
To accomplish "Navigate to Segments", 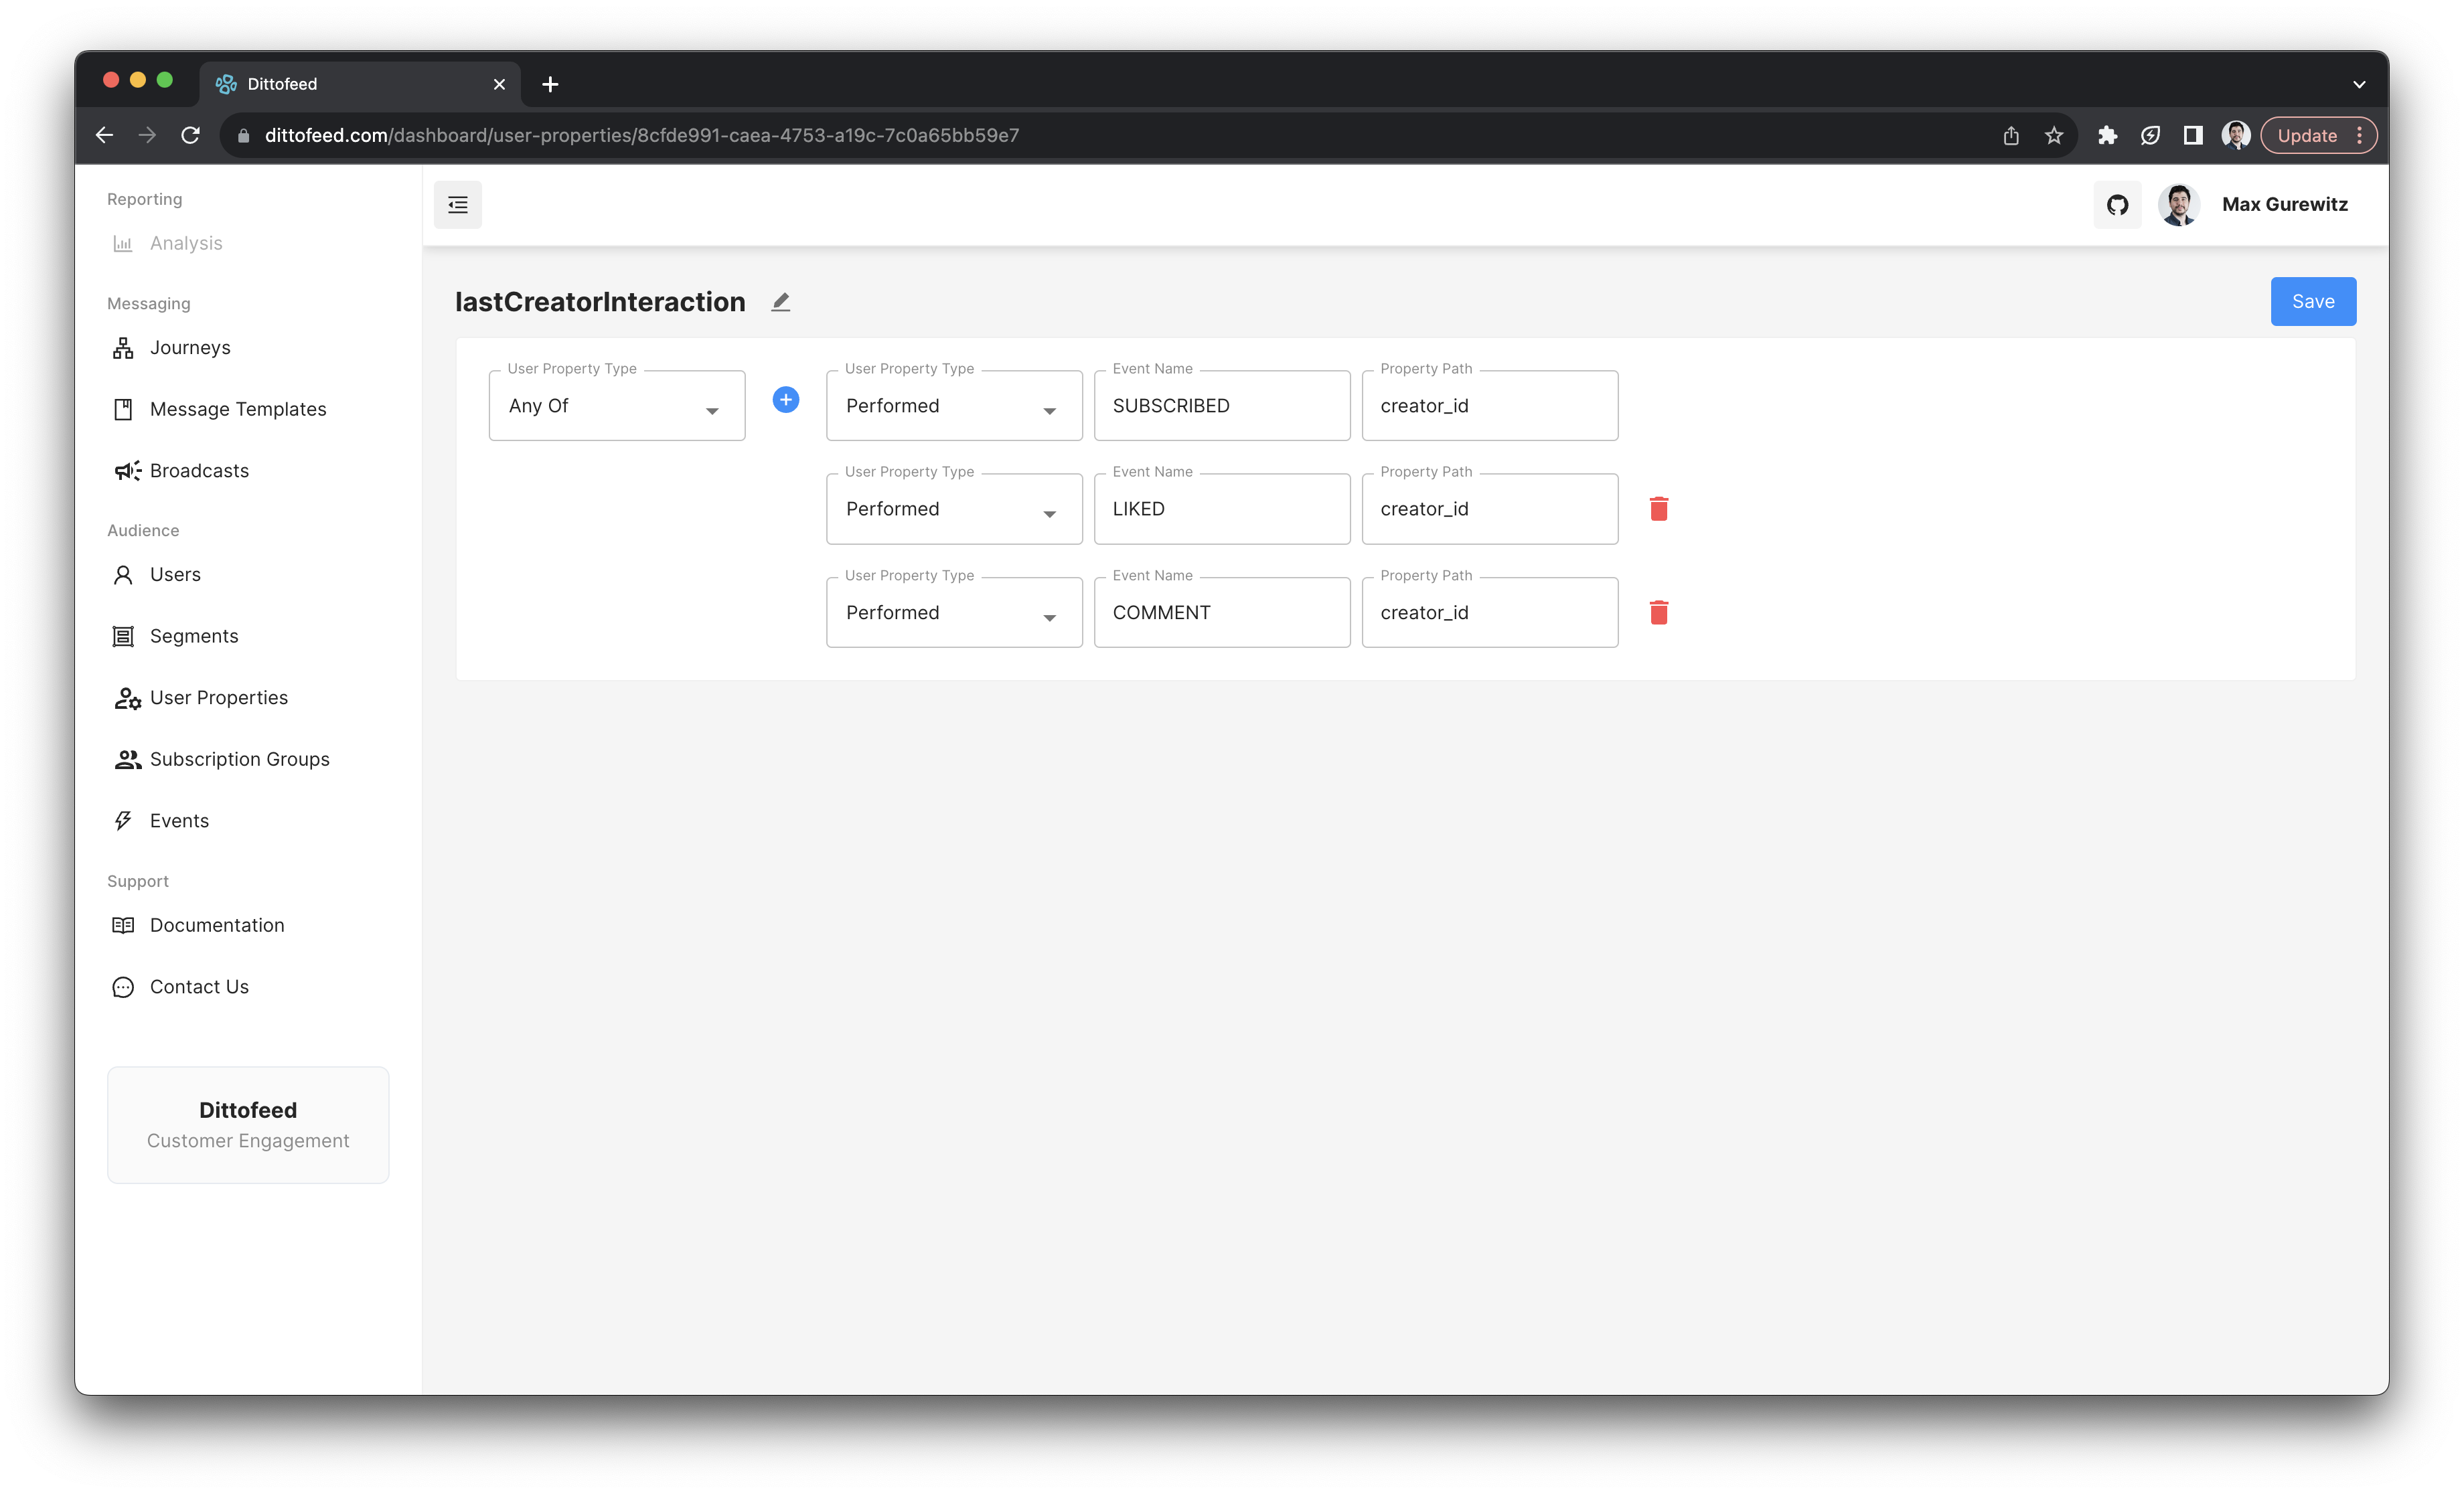I will [x=194, y=636].
